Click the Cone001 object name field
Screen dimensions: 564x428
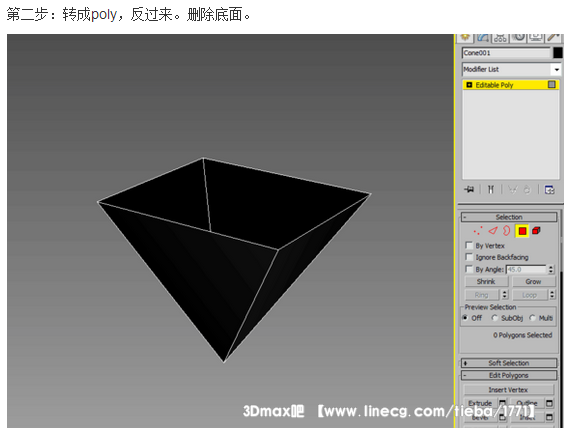coord(506,53)
